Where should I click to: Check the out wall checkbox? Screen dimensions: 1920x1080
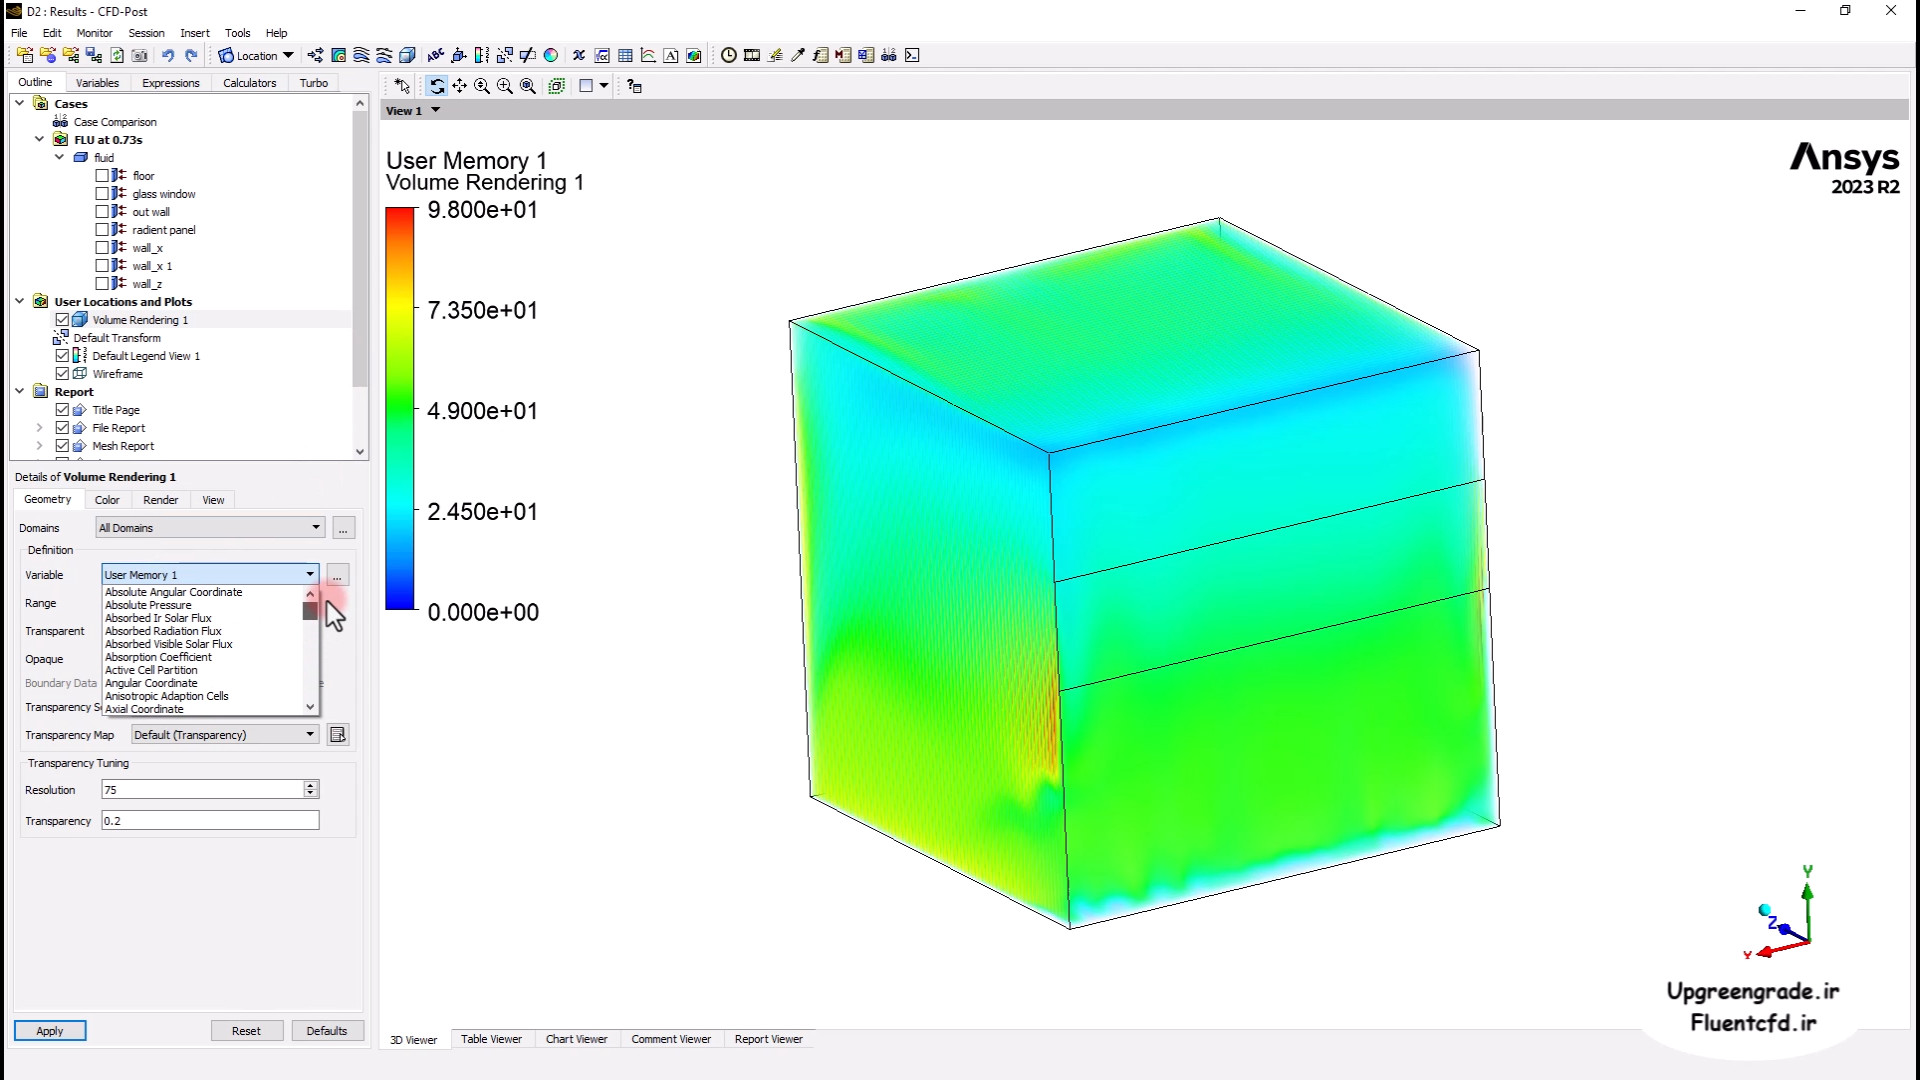102,211
